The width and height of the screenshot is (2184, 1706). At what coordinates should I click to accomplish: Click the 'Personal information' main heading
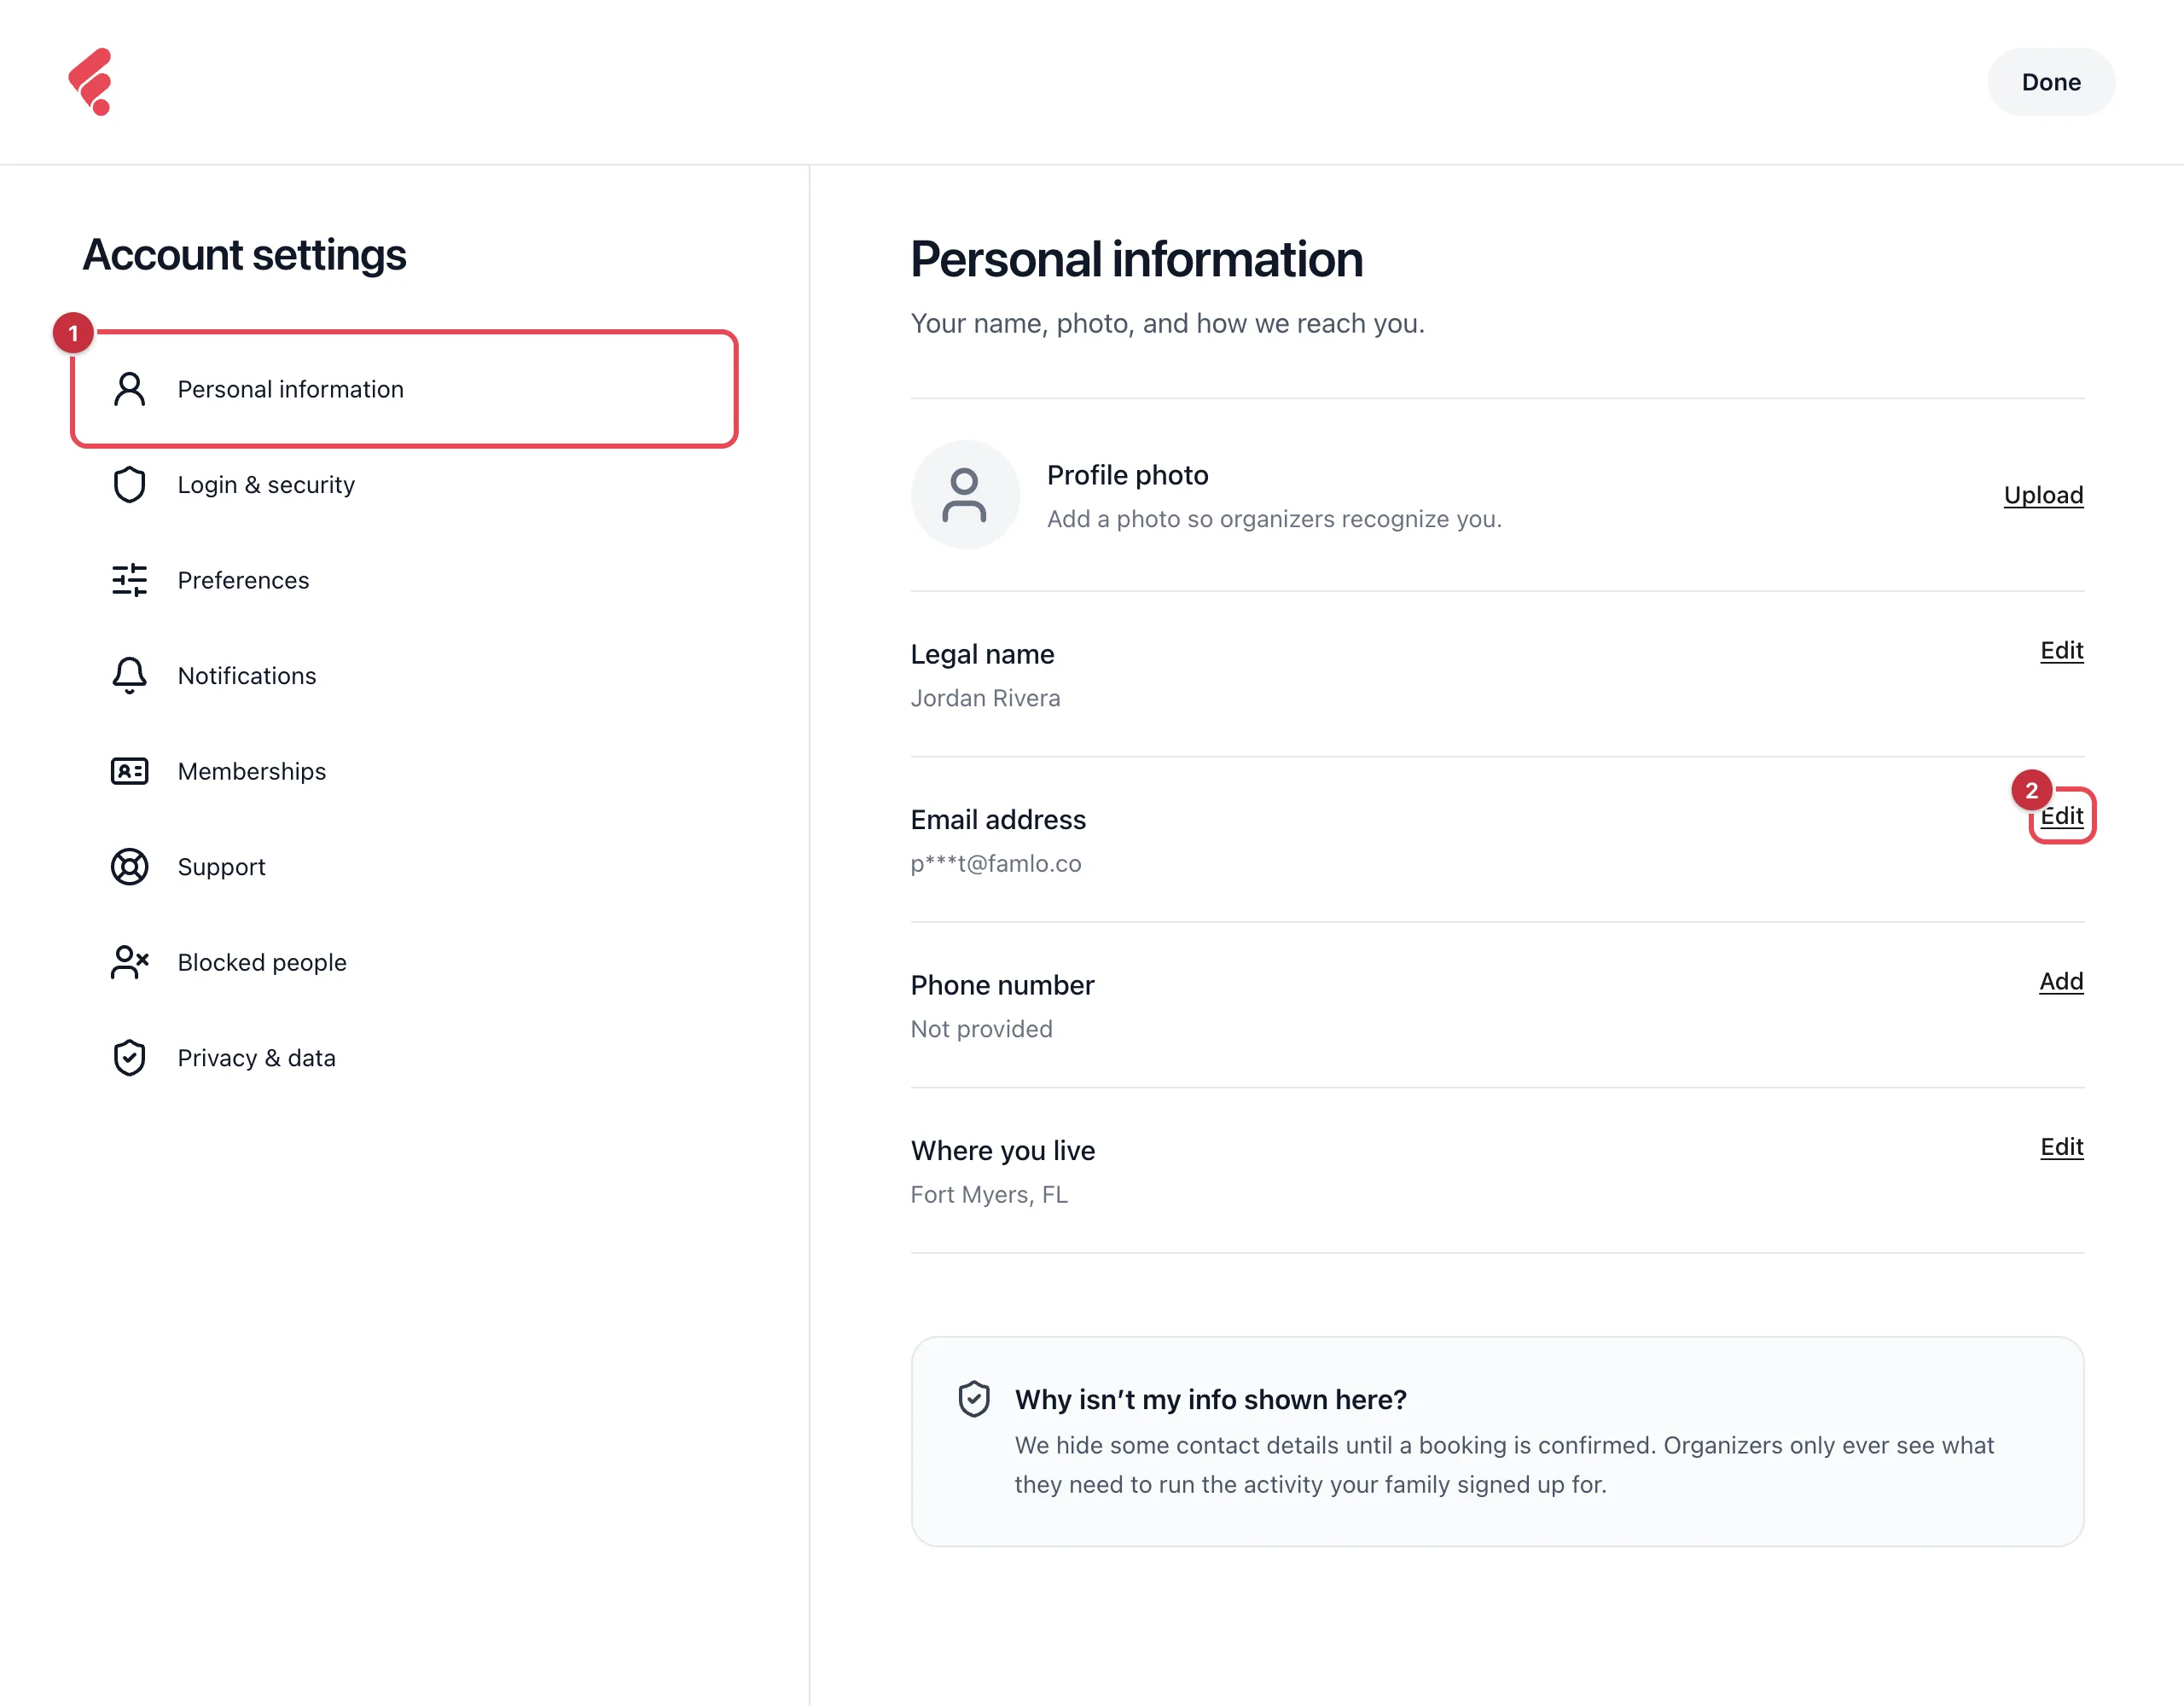pyautogui.click(x=1136, y=260)
